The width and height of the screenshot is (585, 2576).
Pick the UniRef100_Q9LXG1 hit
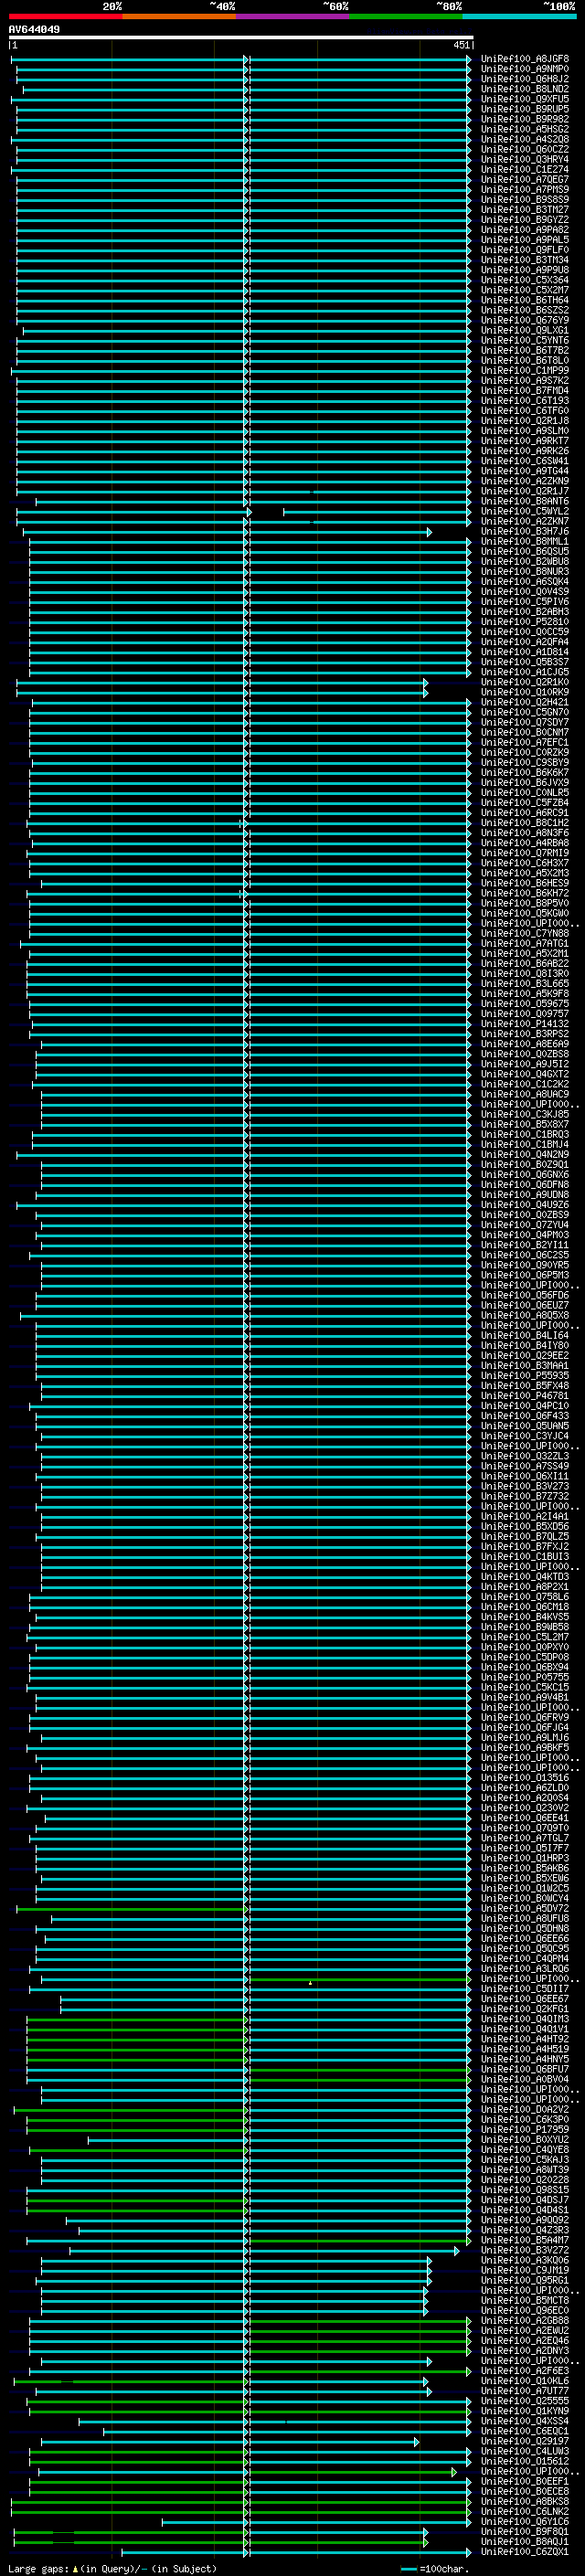pyautogui.click(x=524, y=330)
